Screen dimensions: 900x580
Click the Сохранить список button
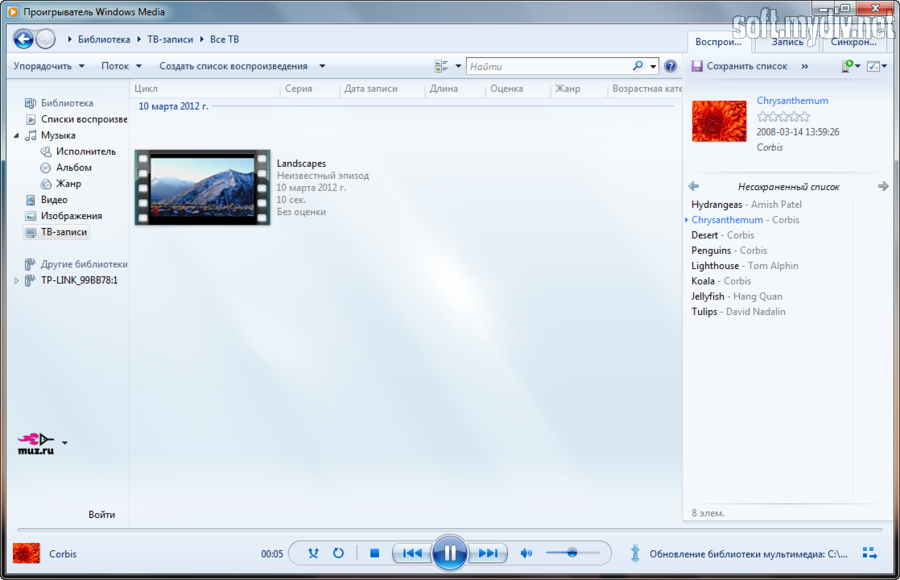[x=740, y=66]
